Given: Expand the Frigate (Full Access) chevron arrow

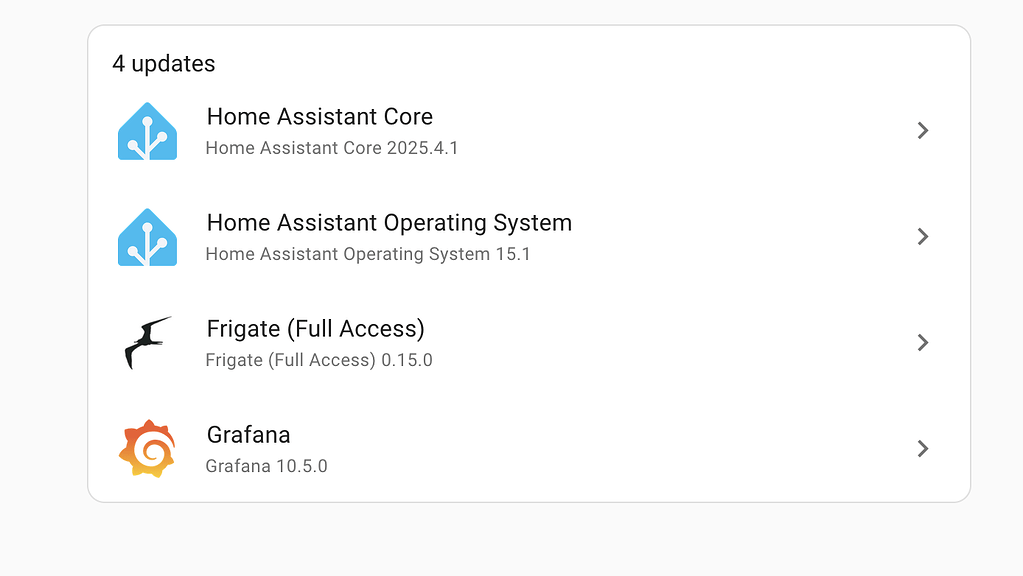Looking at the screenshot, I should (923, 343).
